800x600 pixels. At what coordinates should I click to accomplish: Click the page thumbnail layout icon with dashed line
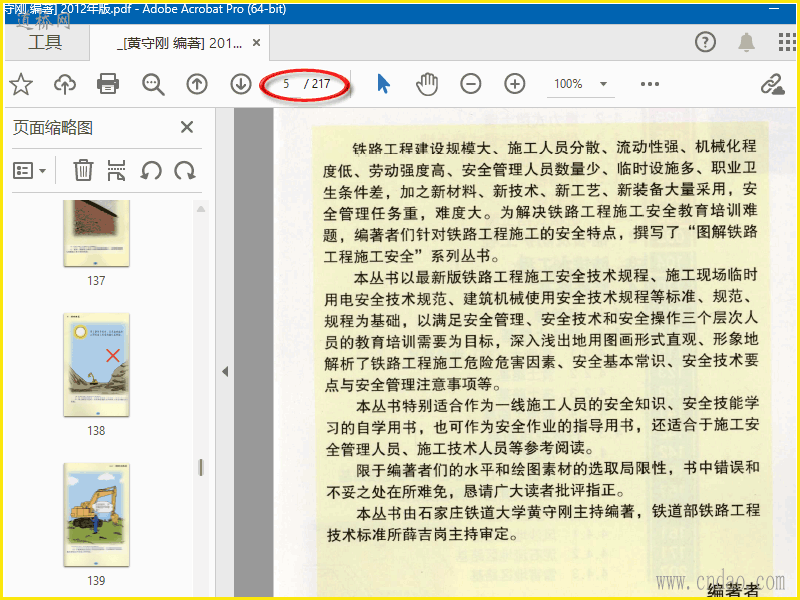[x=116, y=170]
